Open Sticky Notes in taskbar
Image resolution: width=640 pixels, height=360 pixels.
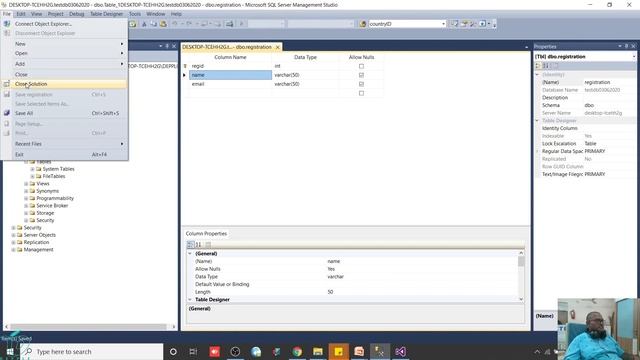pyautogui.click(x=338, y=351)
